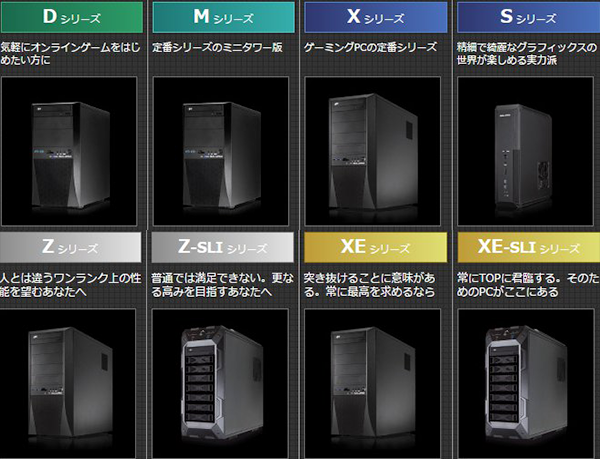This screenshot has height=459, width=600.
Task: Select the XE-SLI シリーズ gold banner
Action: pos(528,247)
